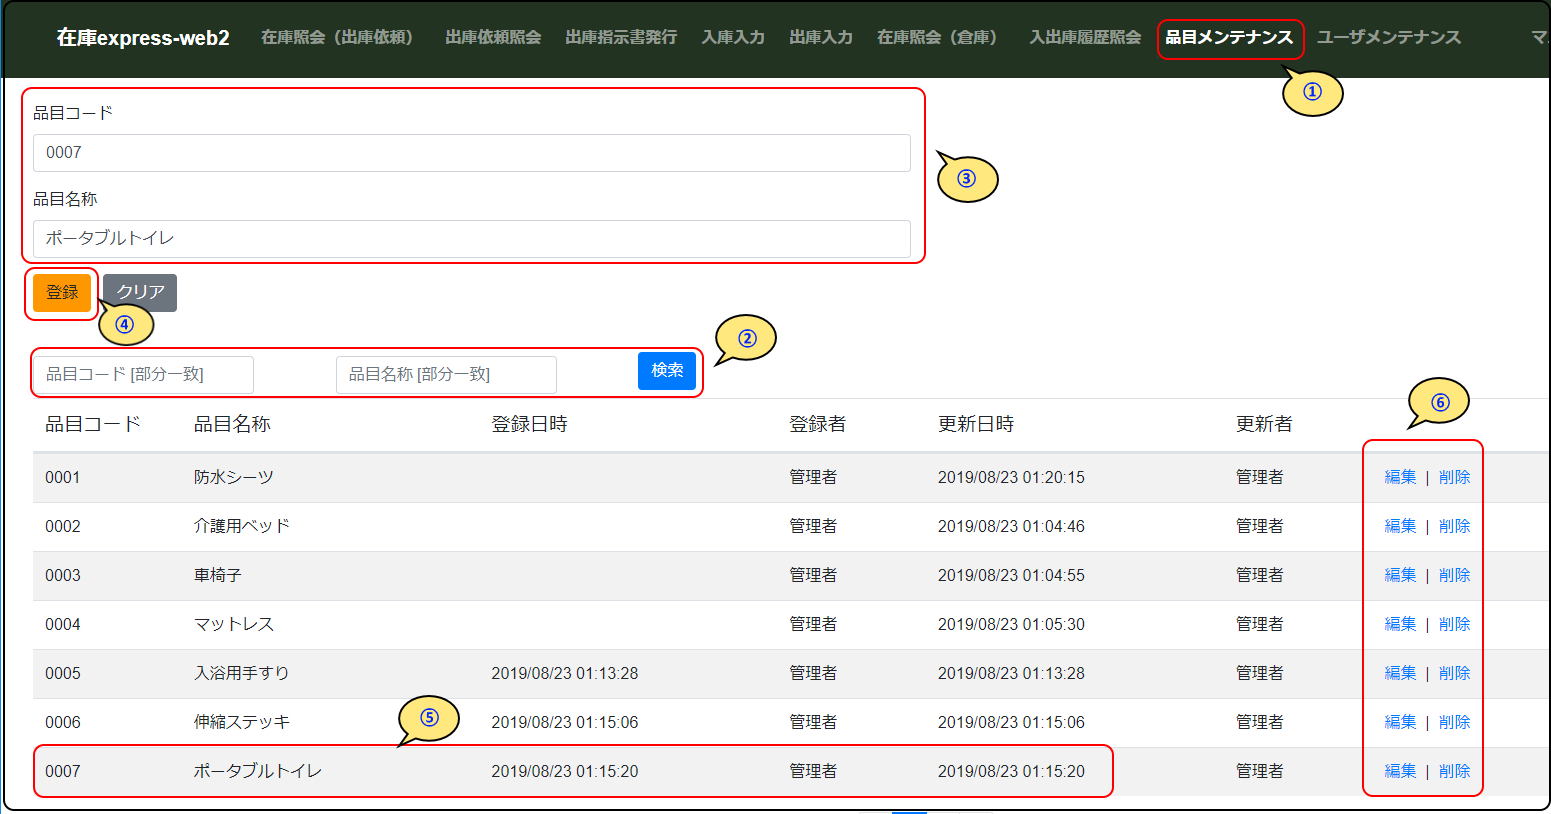Select 出庫指示書発行 in navigation bar
The width and height of the screenshot is (1551, 814).
(621, 38)
